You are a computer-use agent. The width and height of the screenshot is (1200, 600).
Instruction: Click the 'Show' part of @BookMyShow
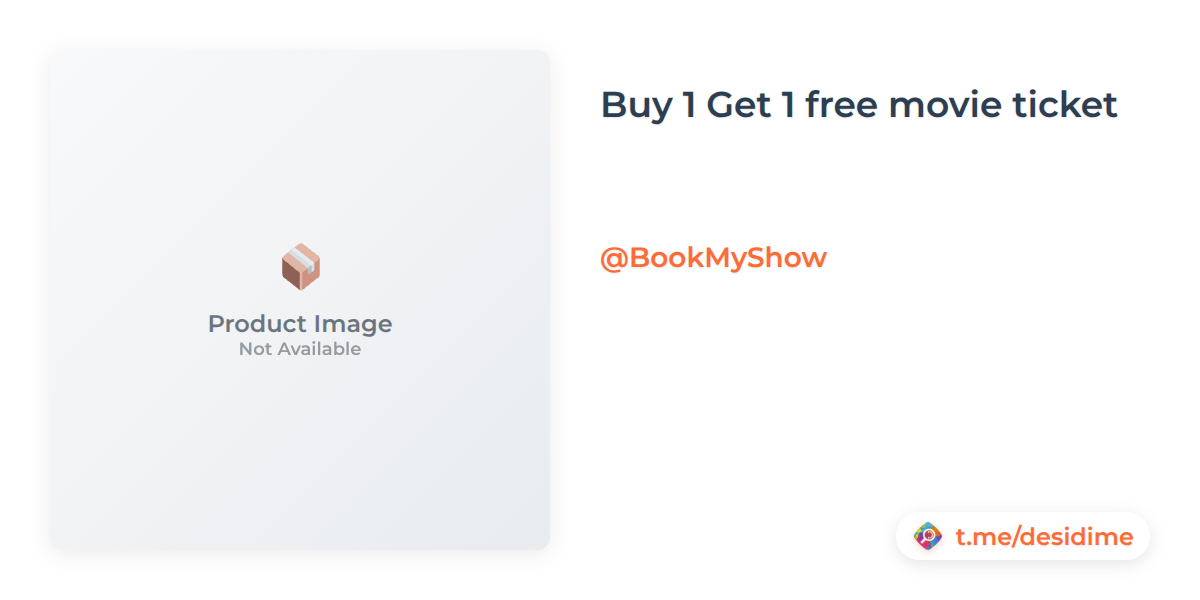793,258
